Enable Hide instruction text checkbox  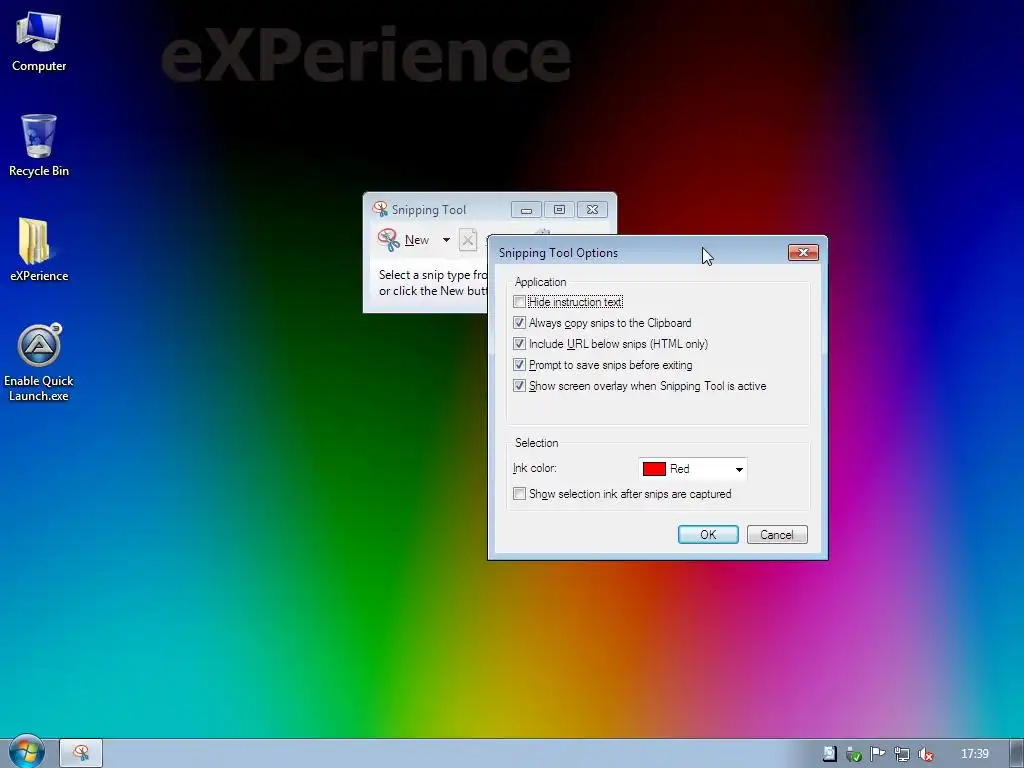tap(519, 302)
